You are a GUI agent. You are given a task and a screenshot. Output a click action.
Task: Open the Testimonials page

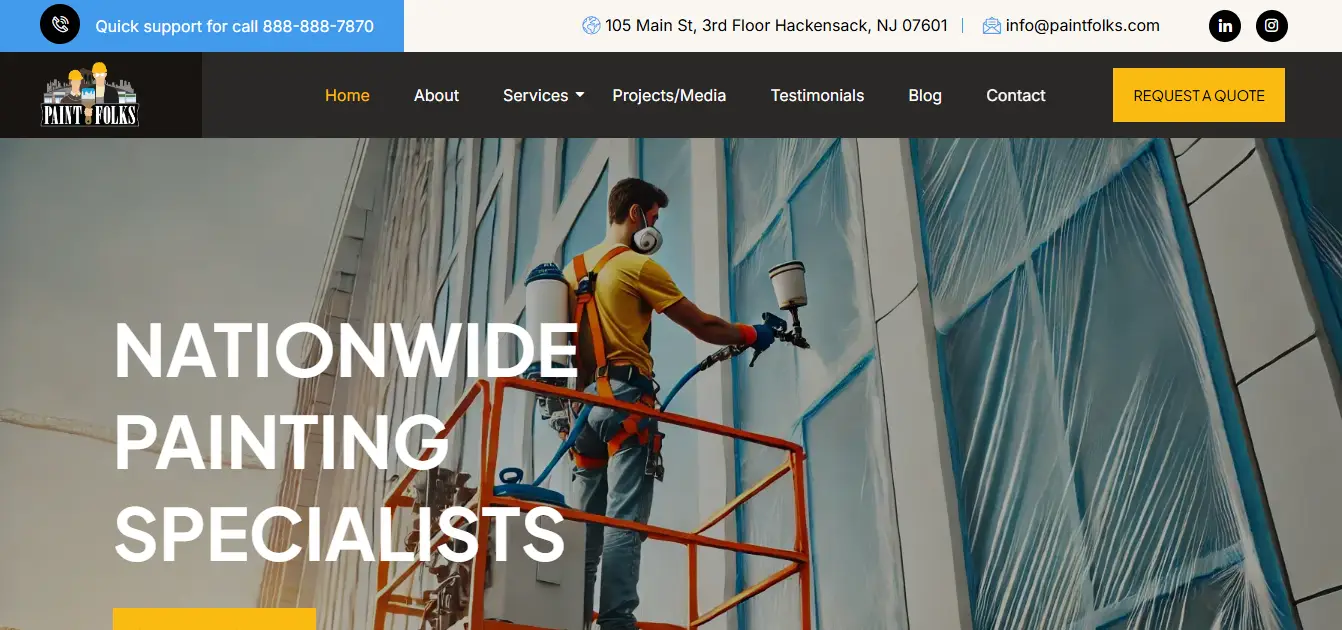(817, 95)
